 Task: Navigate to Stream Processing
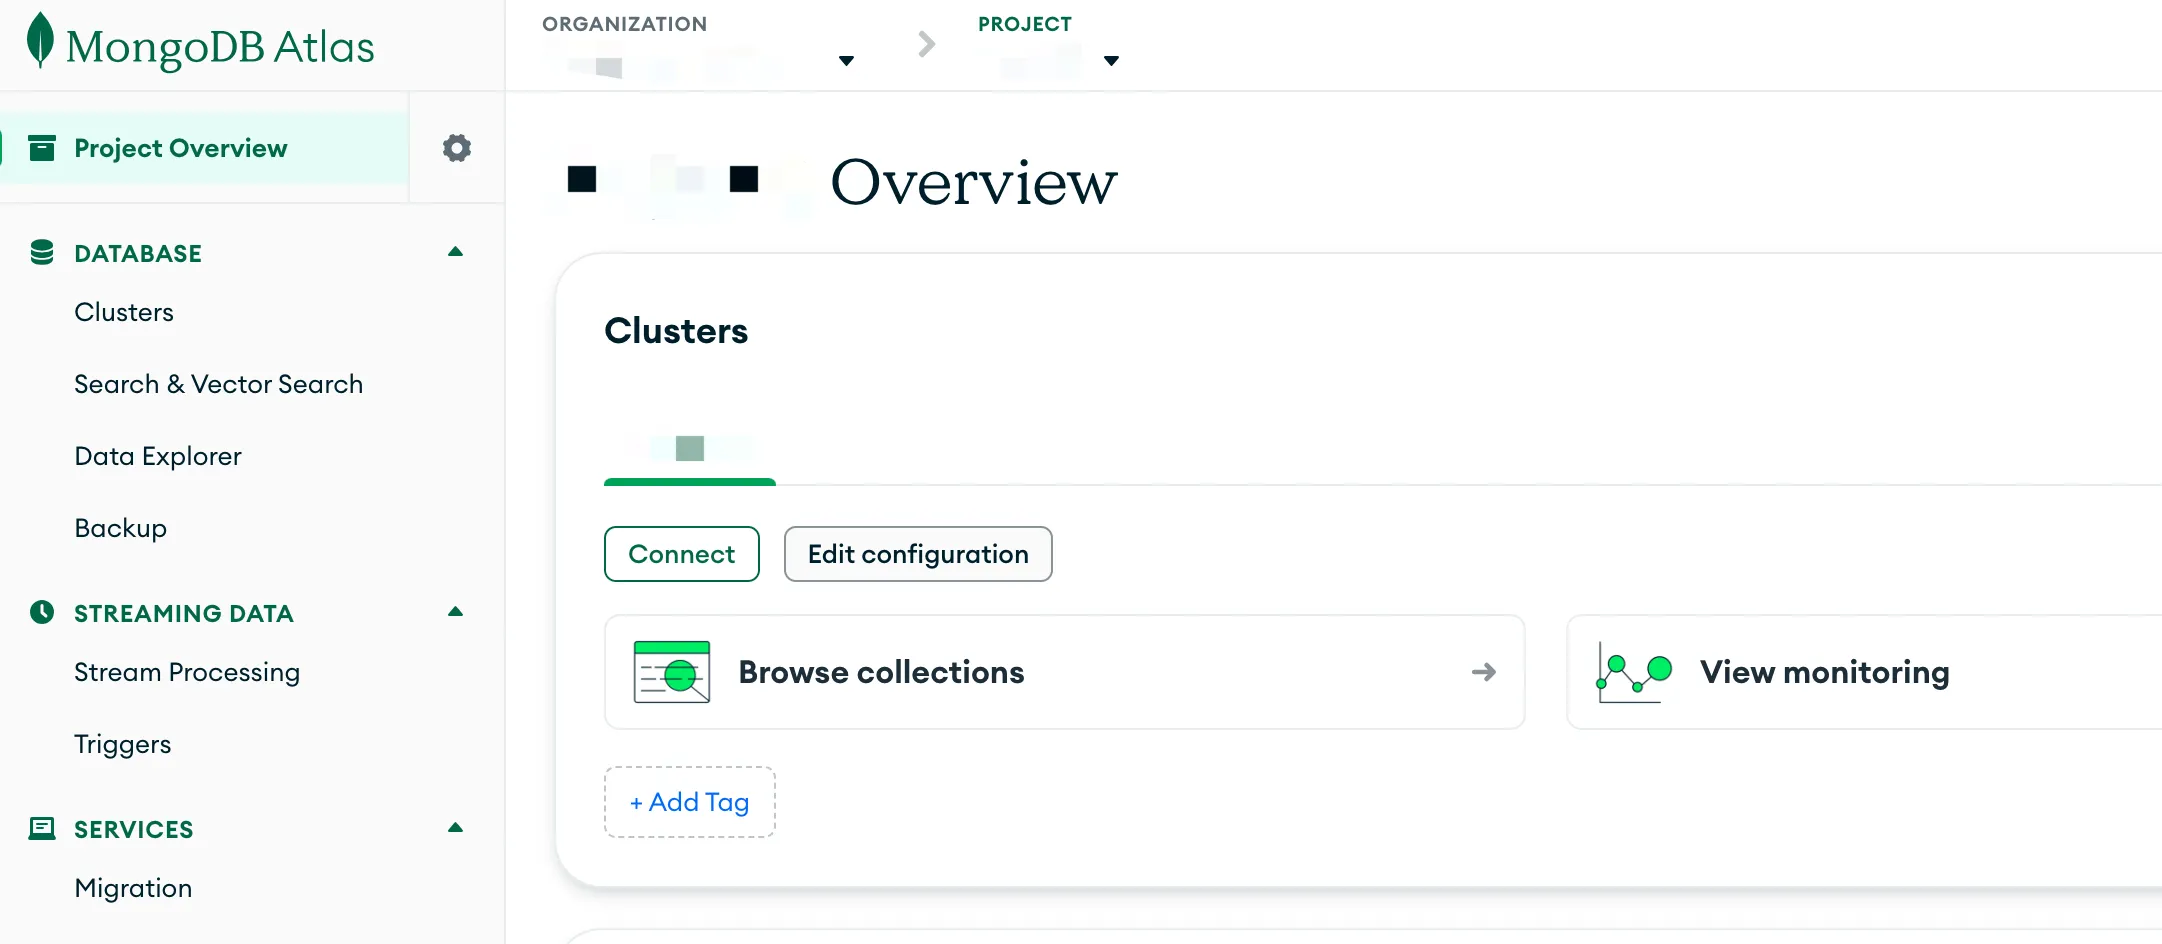(186, 671)
